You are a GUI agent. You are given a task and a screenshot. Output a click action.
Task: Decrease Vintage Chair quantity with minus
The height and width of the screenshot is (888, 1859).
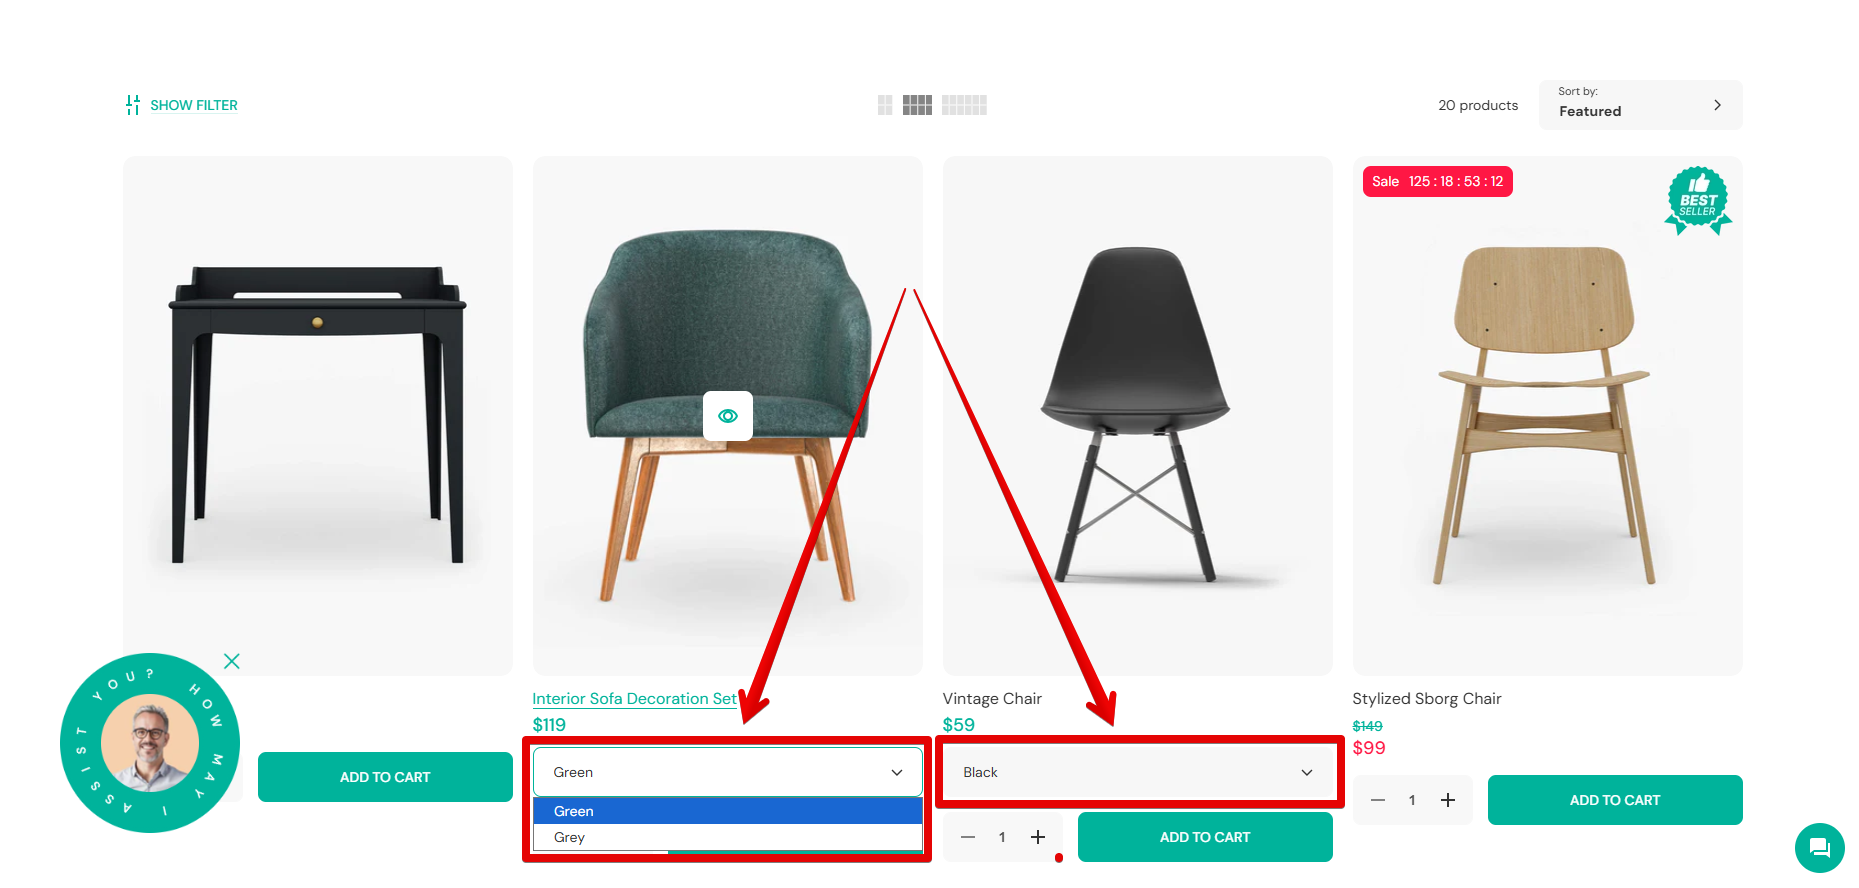968,837
